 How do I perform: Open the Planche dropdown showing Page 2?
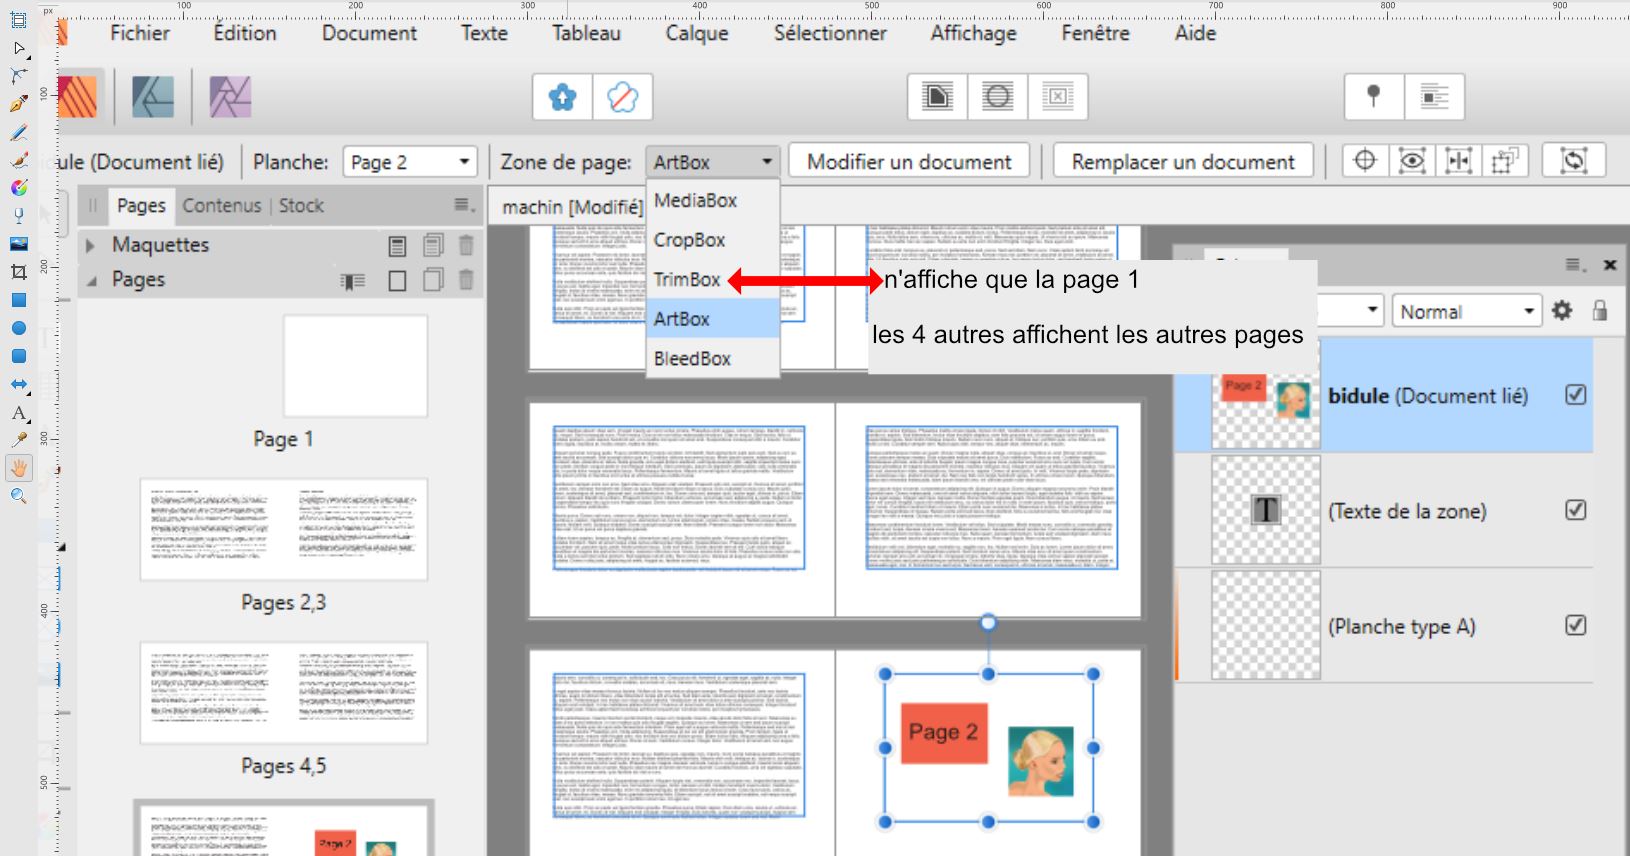pyautogui.click(x=410, y=162)
